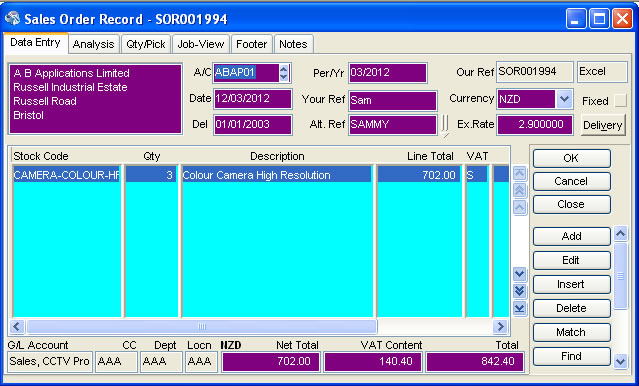Image resolution: width=639 pixels, height=386 pixels.
Task: Click the page-up double arrow icon
Action: click(x=519, y=190)
